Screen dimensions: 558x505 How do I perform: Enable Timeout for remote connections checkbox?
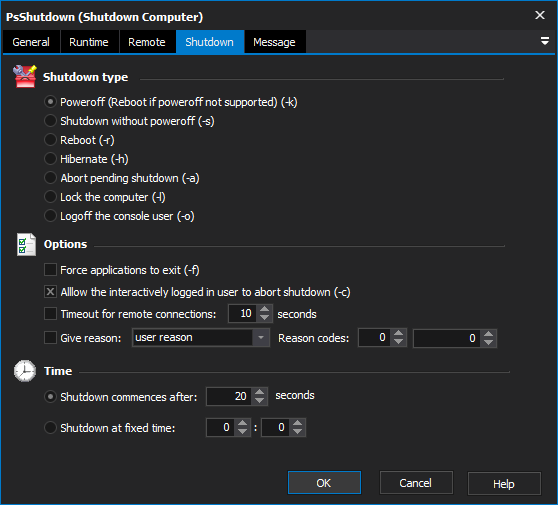pos(50,314)
